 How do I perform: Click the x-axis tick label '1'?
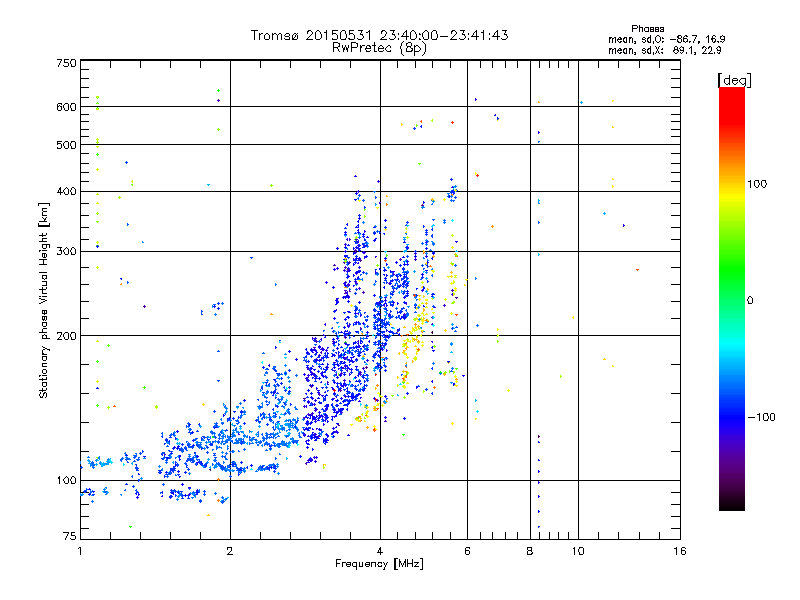click(80, 551)
